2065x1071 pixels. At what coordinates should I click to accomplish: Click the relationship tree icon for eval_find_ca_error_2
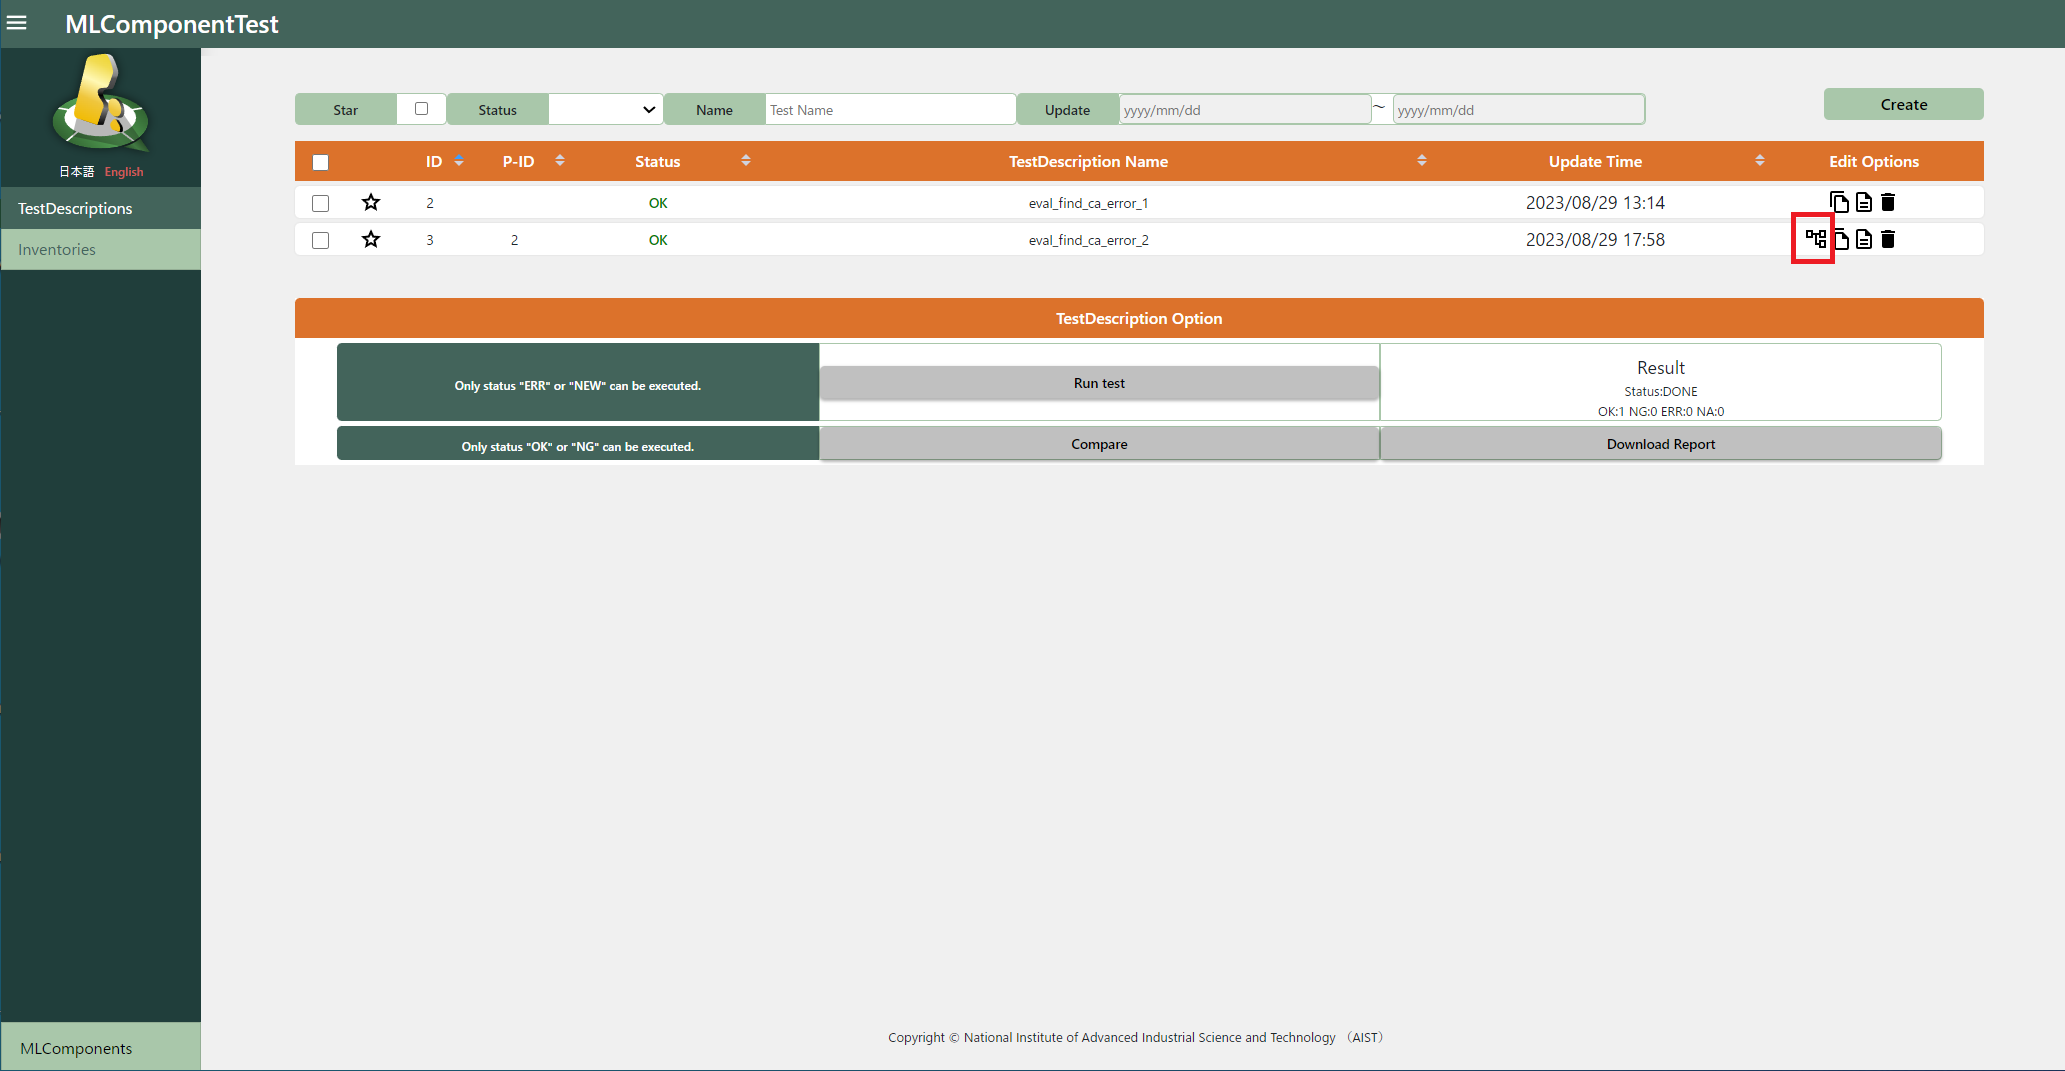tap(1815, 239)
